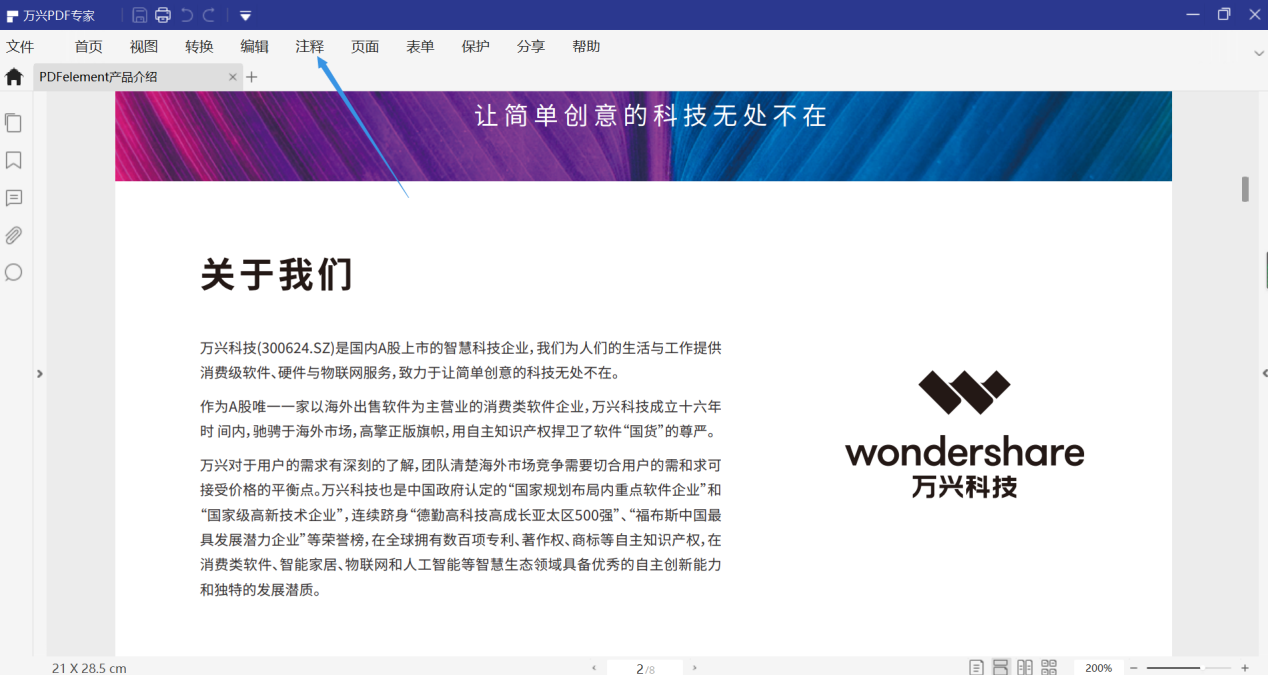The height and width of the screenshot is (675, 1268).
Task: Click the Undo arrow icon
Action: (187, 15)
